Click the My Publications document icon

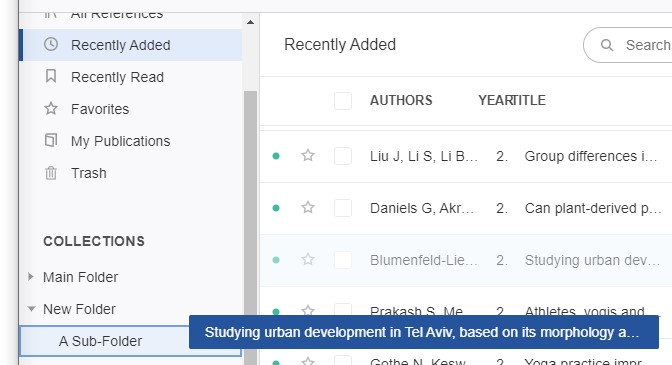coord(51,140)
